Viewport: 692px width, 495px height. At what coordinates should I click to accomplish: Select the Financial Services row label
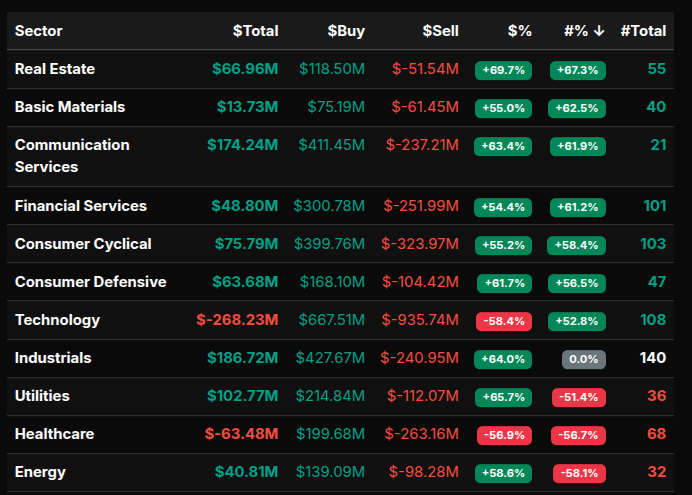81,206
